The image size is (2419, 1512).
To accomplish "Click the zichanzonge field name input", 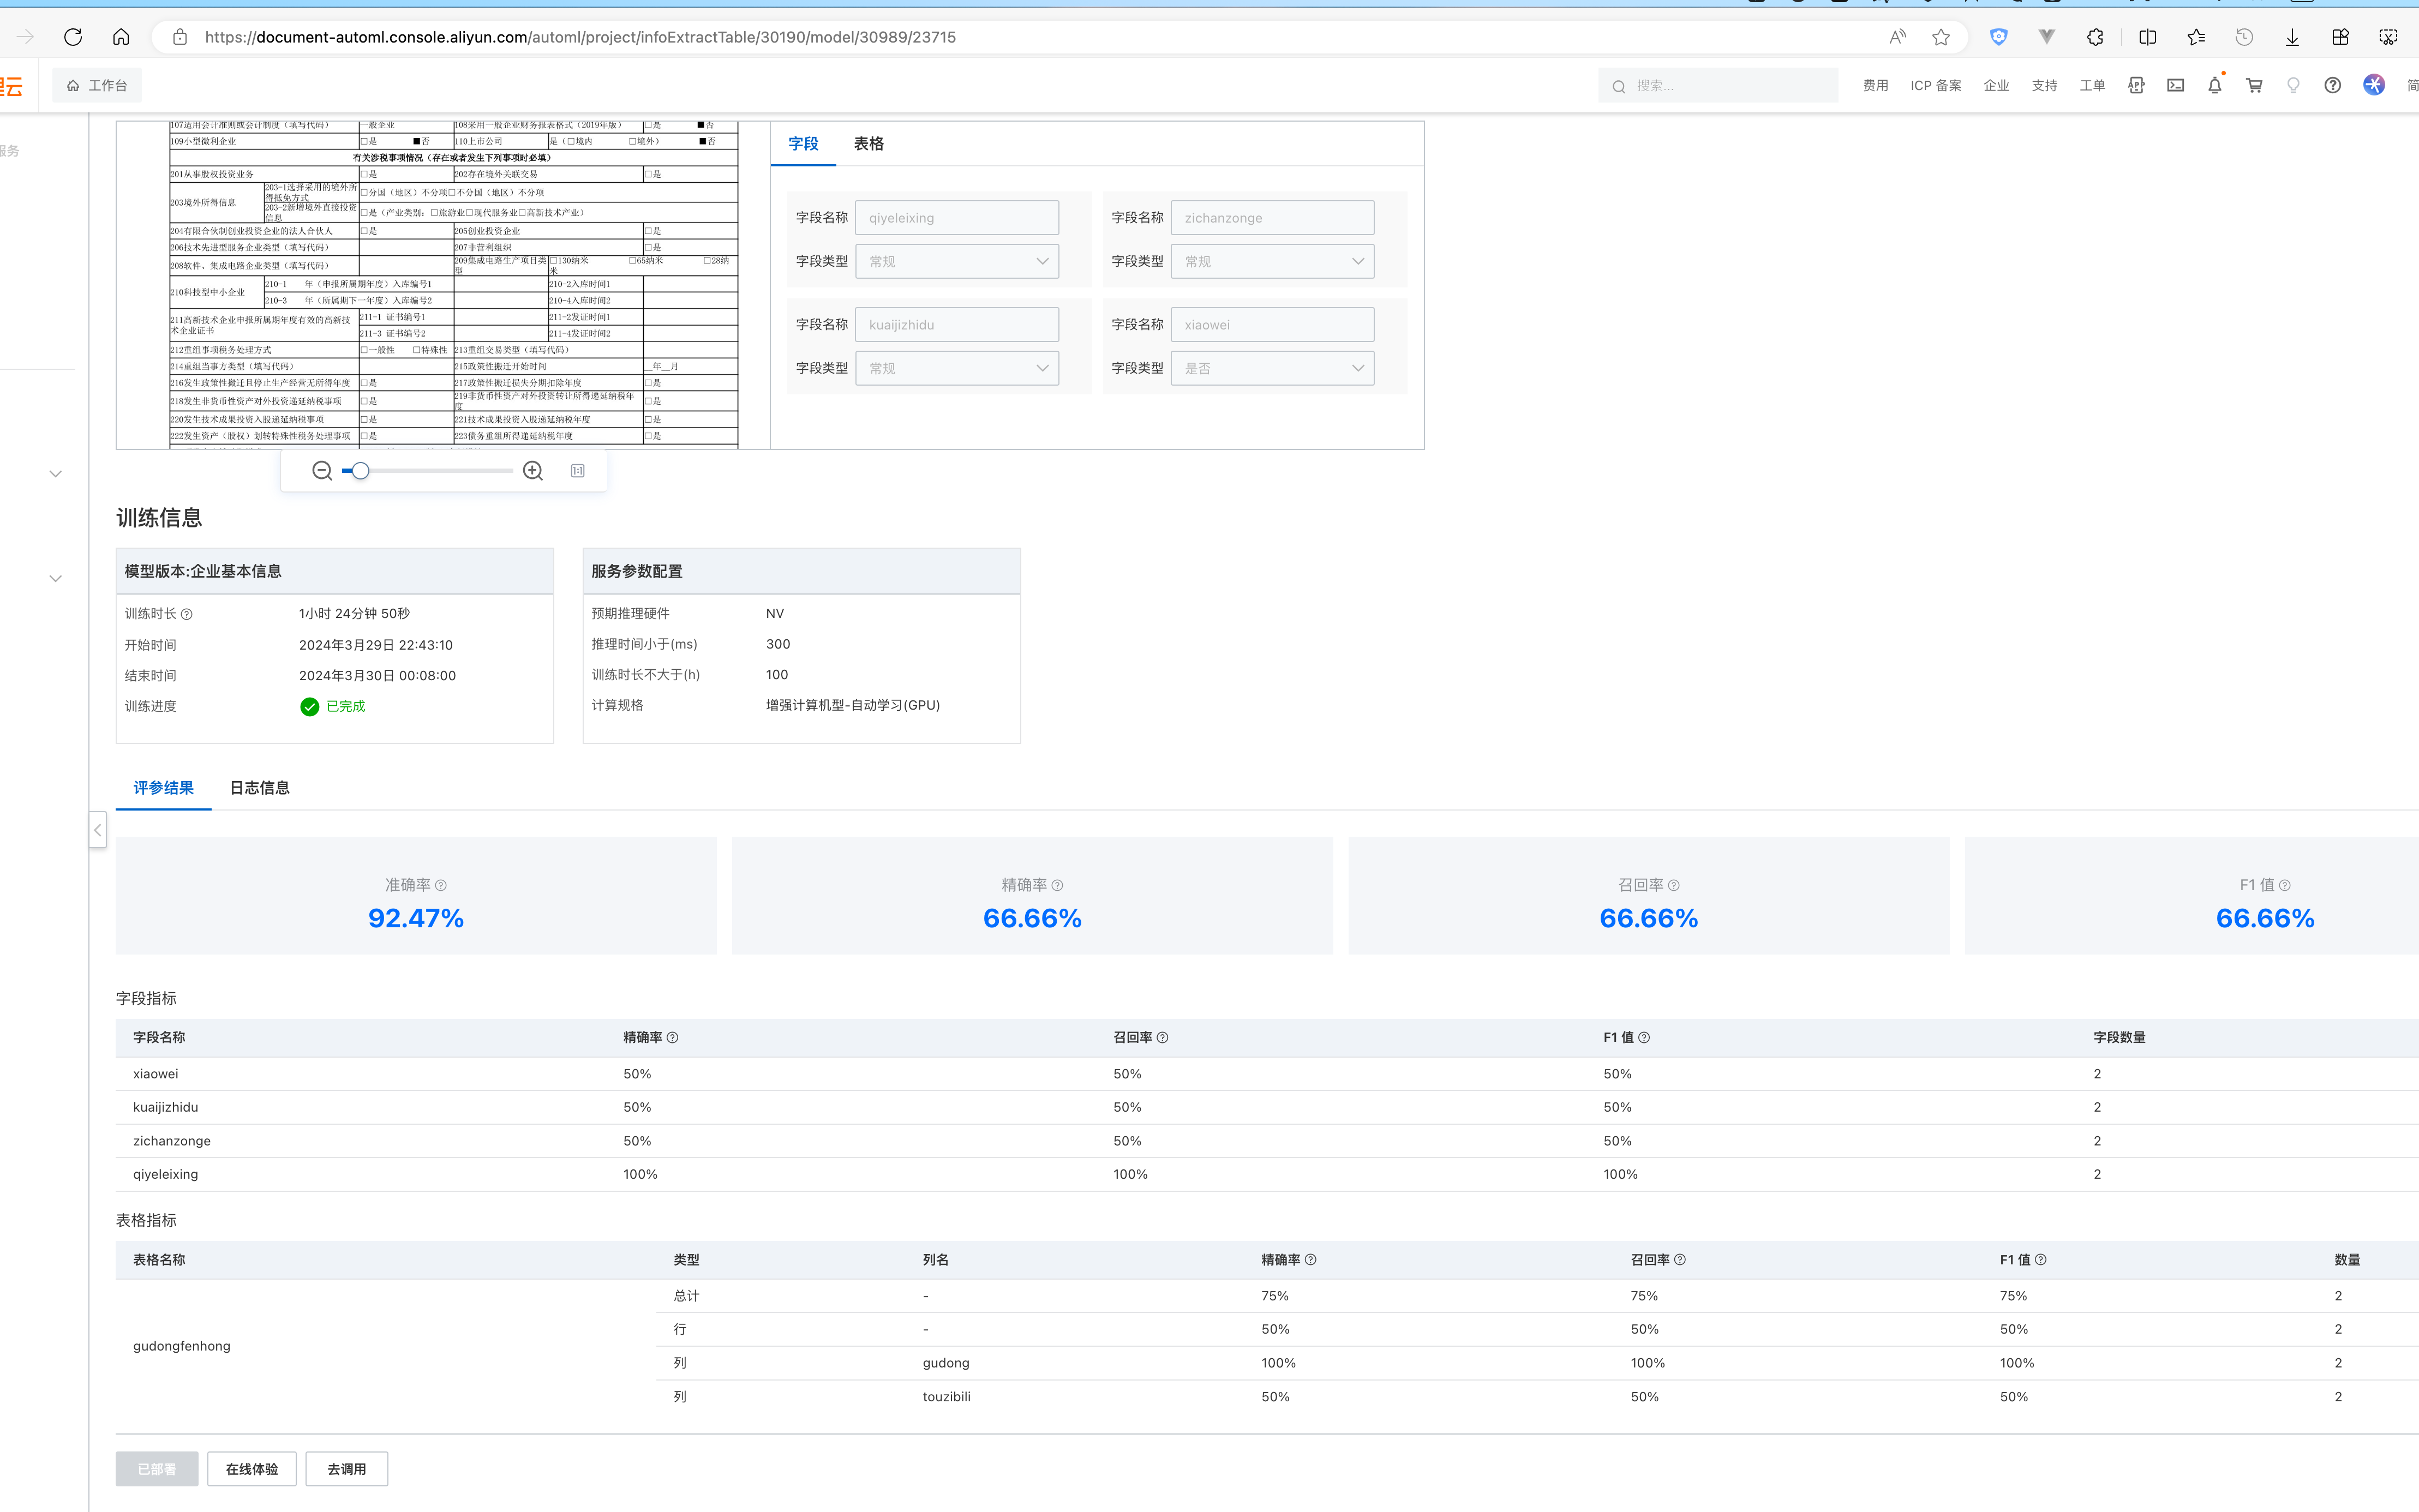I will click(x=1272, y=218).
